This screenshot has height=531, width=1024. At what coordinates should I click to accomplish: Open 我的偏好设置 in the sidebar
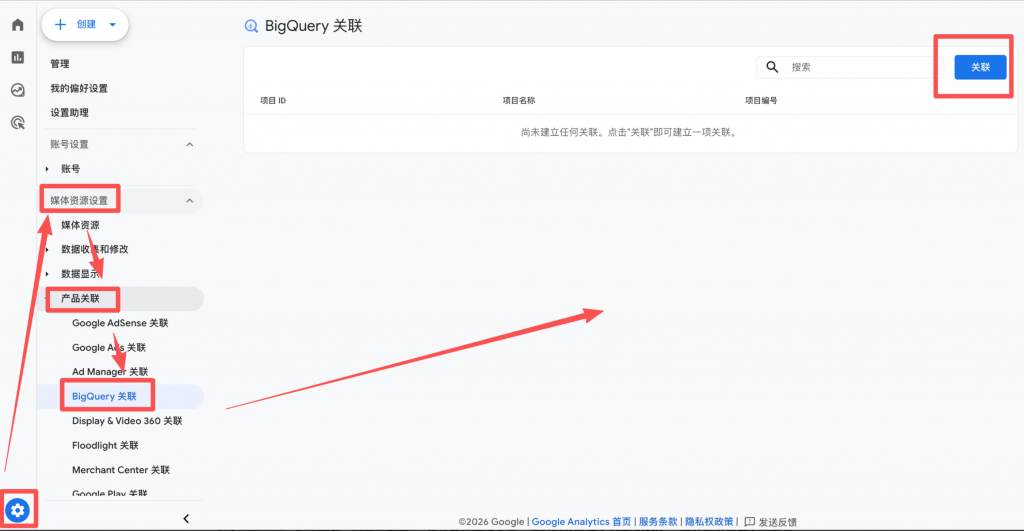79,89
